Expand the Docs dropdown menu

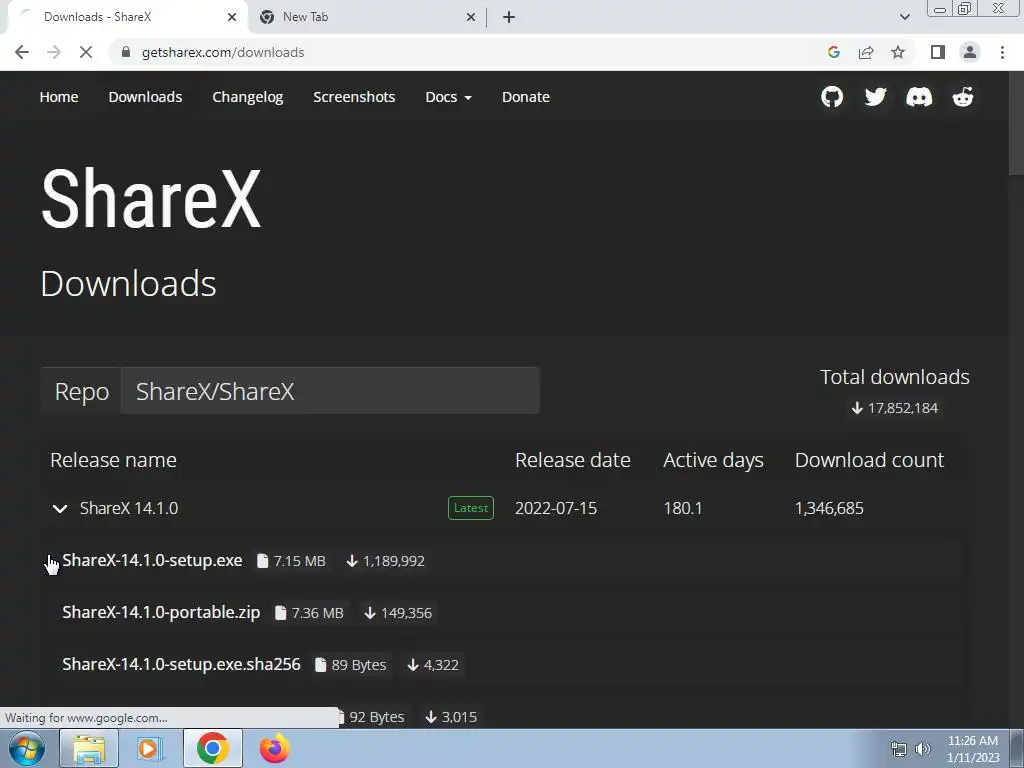(448, 97)
